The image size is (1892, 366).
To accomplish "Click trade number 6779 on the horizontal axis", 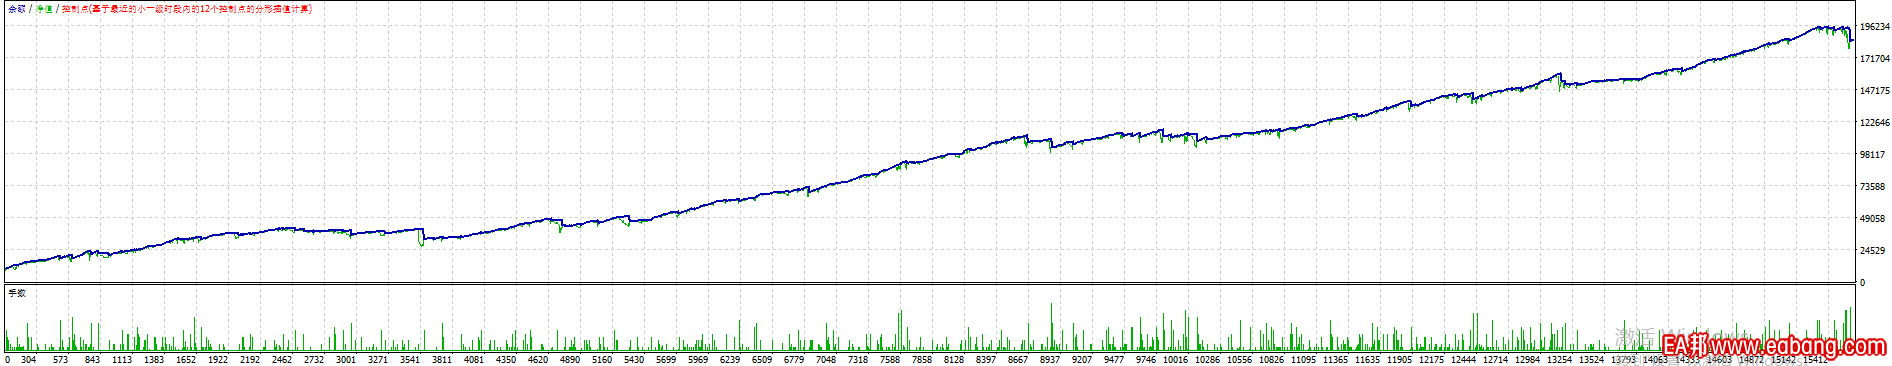I will 794,359.
